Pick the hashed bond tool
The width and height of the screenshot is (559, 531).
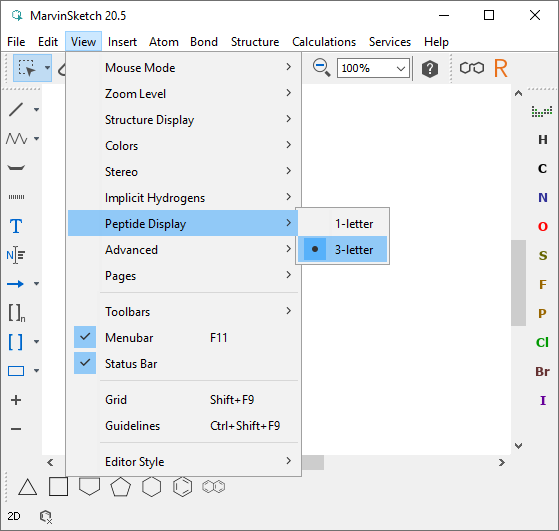click(16, 197)
